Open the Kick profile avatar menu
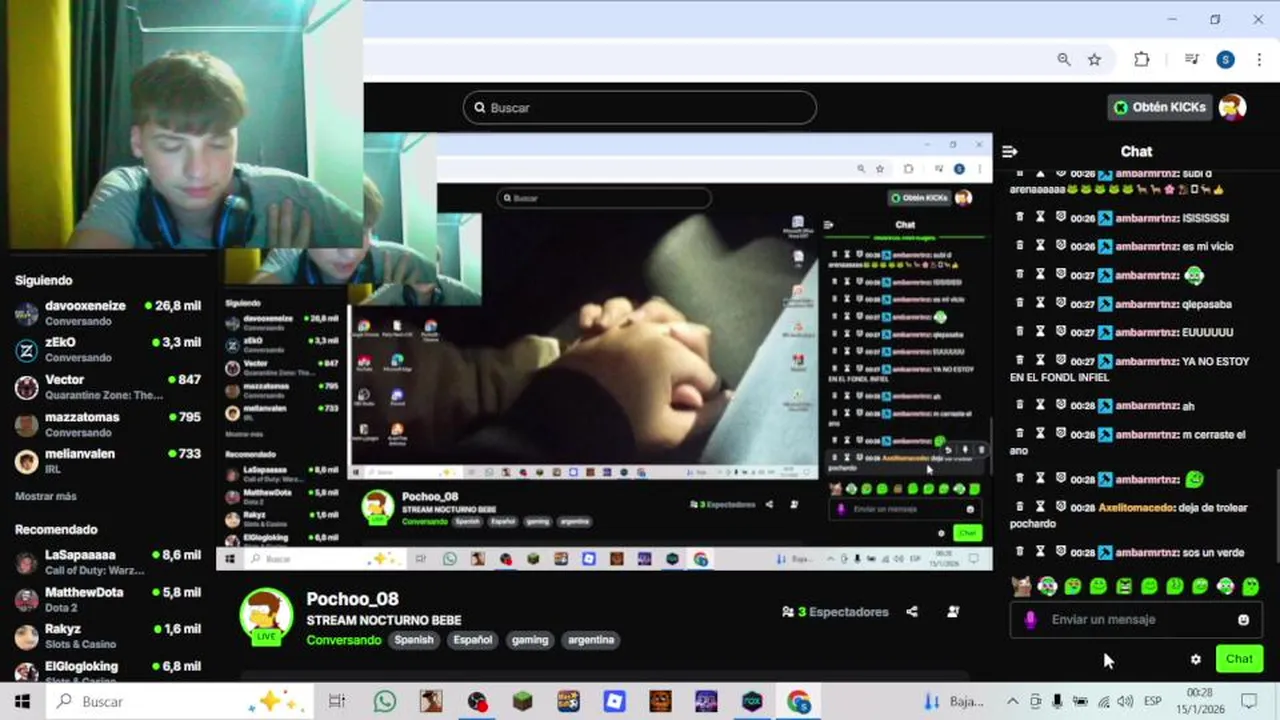This screenshot has height=720, width=1280. coord(1233,107)
